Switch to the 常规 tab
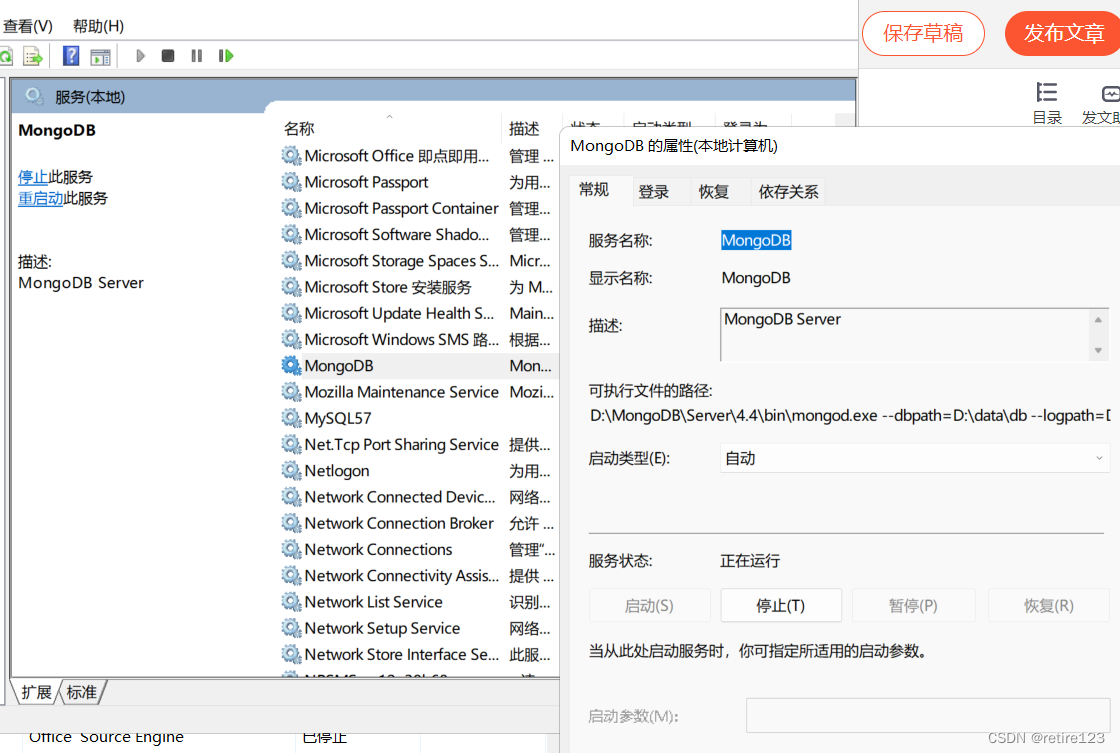Viewport: 1120px width, 753px height. (594, 190)
